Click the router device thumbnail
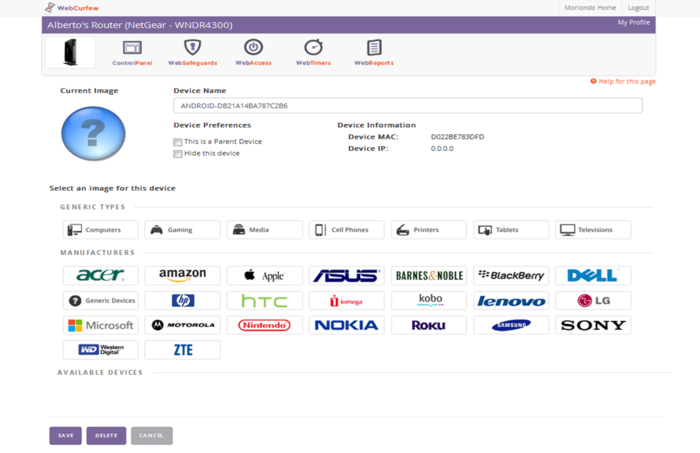 (x=71, y=52)
